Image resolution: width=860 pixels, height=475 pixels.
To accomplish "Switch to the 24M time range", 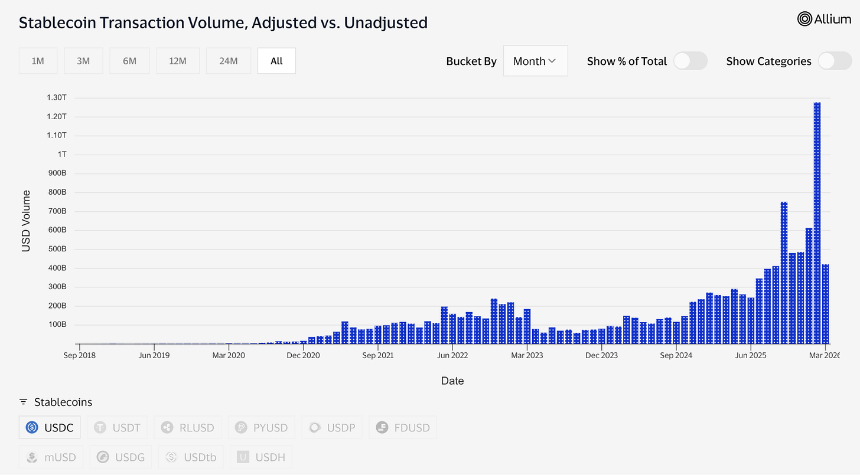I will coord(228,61).
